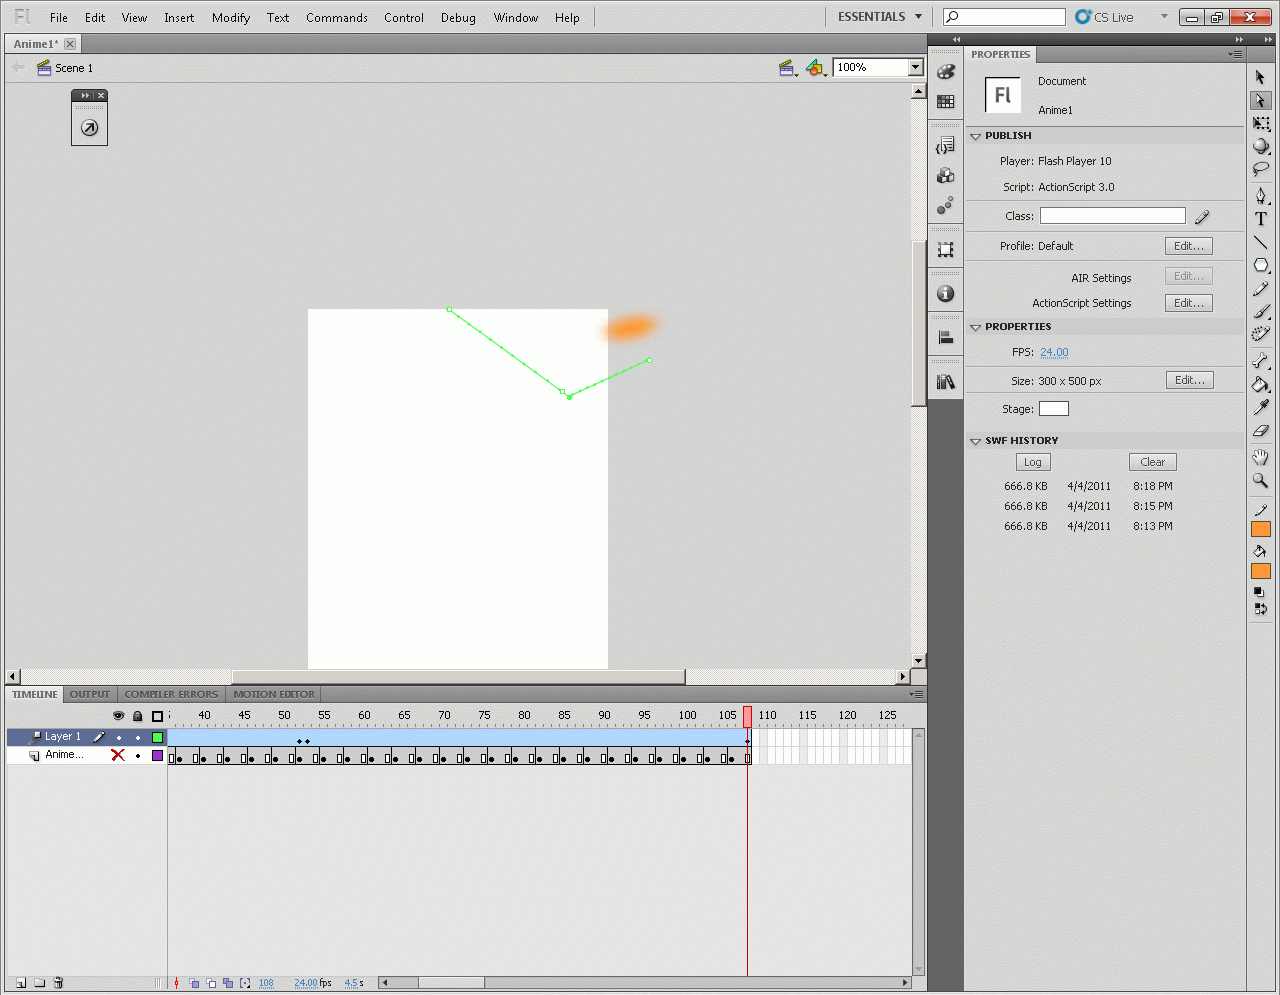The width and height of the screenshot is (1280, 995).
Task: Open the Insert menu
Action: coord(179,18)
